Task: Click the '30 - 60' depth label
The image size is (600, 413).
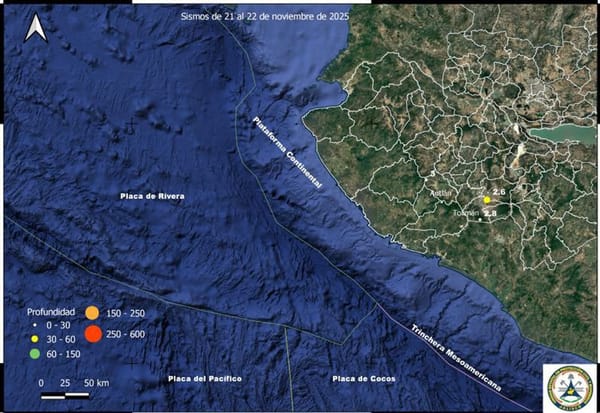Action: [61, 340]
